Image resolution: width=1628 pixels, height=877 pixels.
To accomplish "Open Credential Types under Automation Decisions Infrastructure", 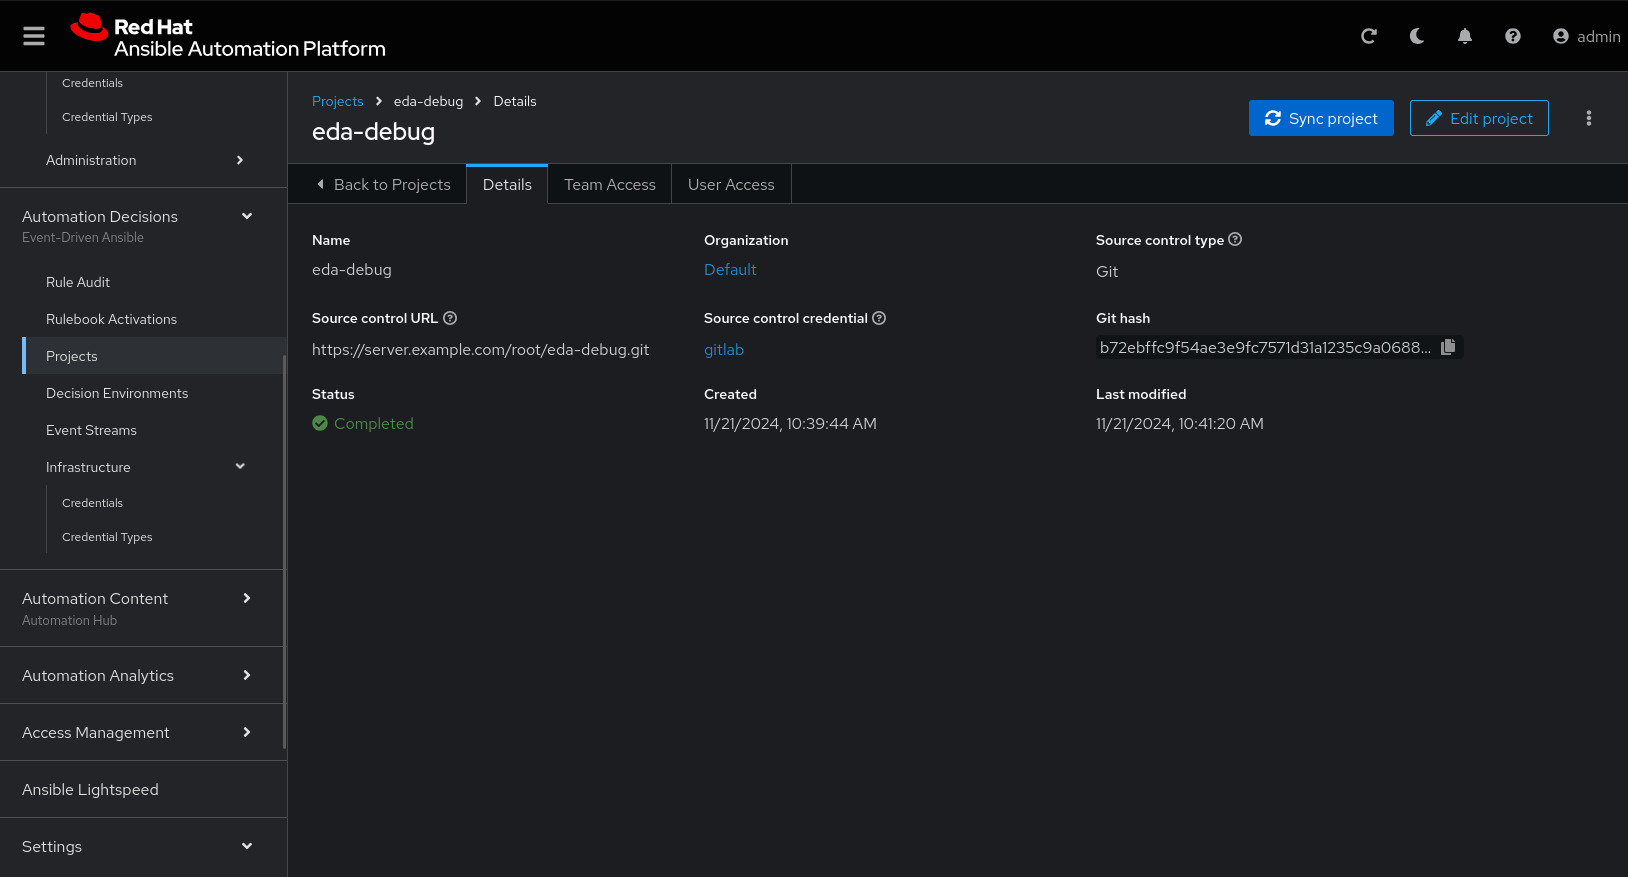I will (x=107, y=537).
